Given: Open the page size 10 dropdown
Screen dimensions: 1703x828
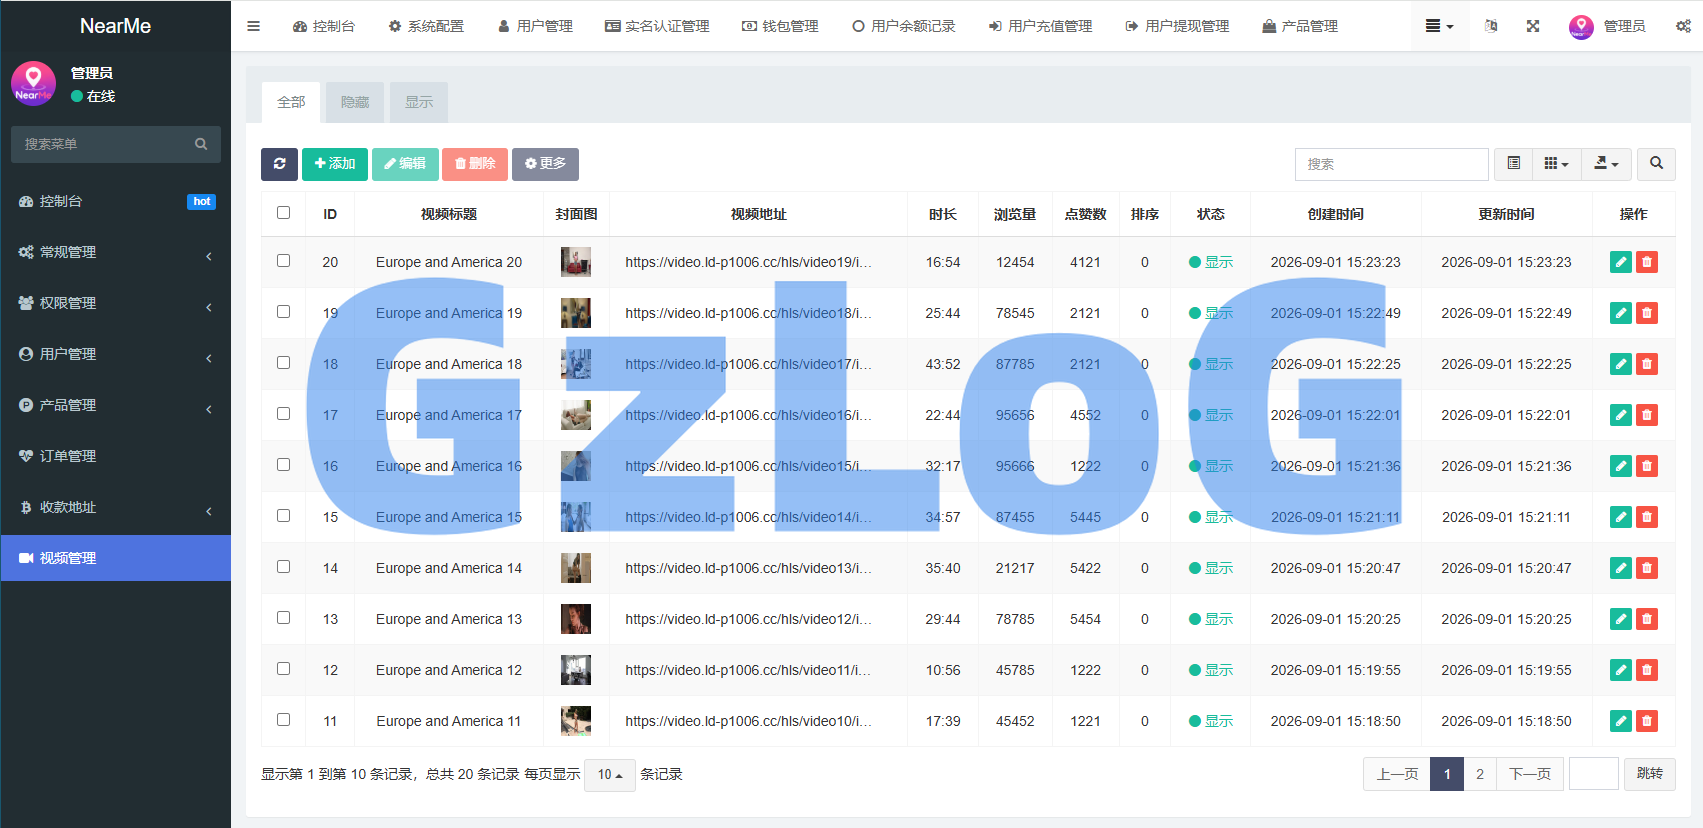Looking at the screenshot, I should (610, 775).
